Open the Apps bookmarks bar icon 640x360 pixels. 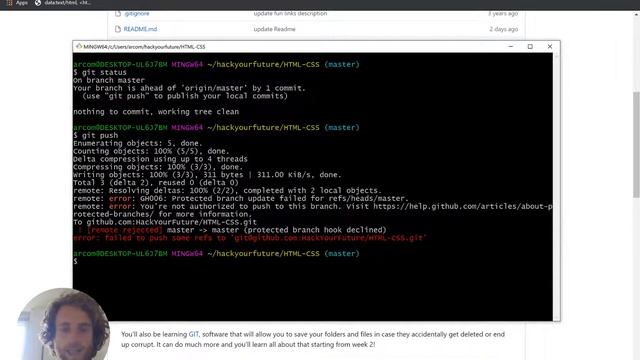[x=9, y=3]
